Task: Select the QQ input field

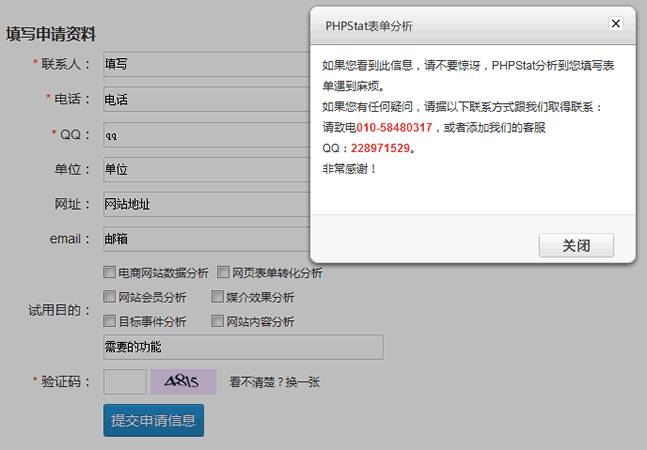Action: point(207,134)
